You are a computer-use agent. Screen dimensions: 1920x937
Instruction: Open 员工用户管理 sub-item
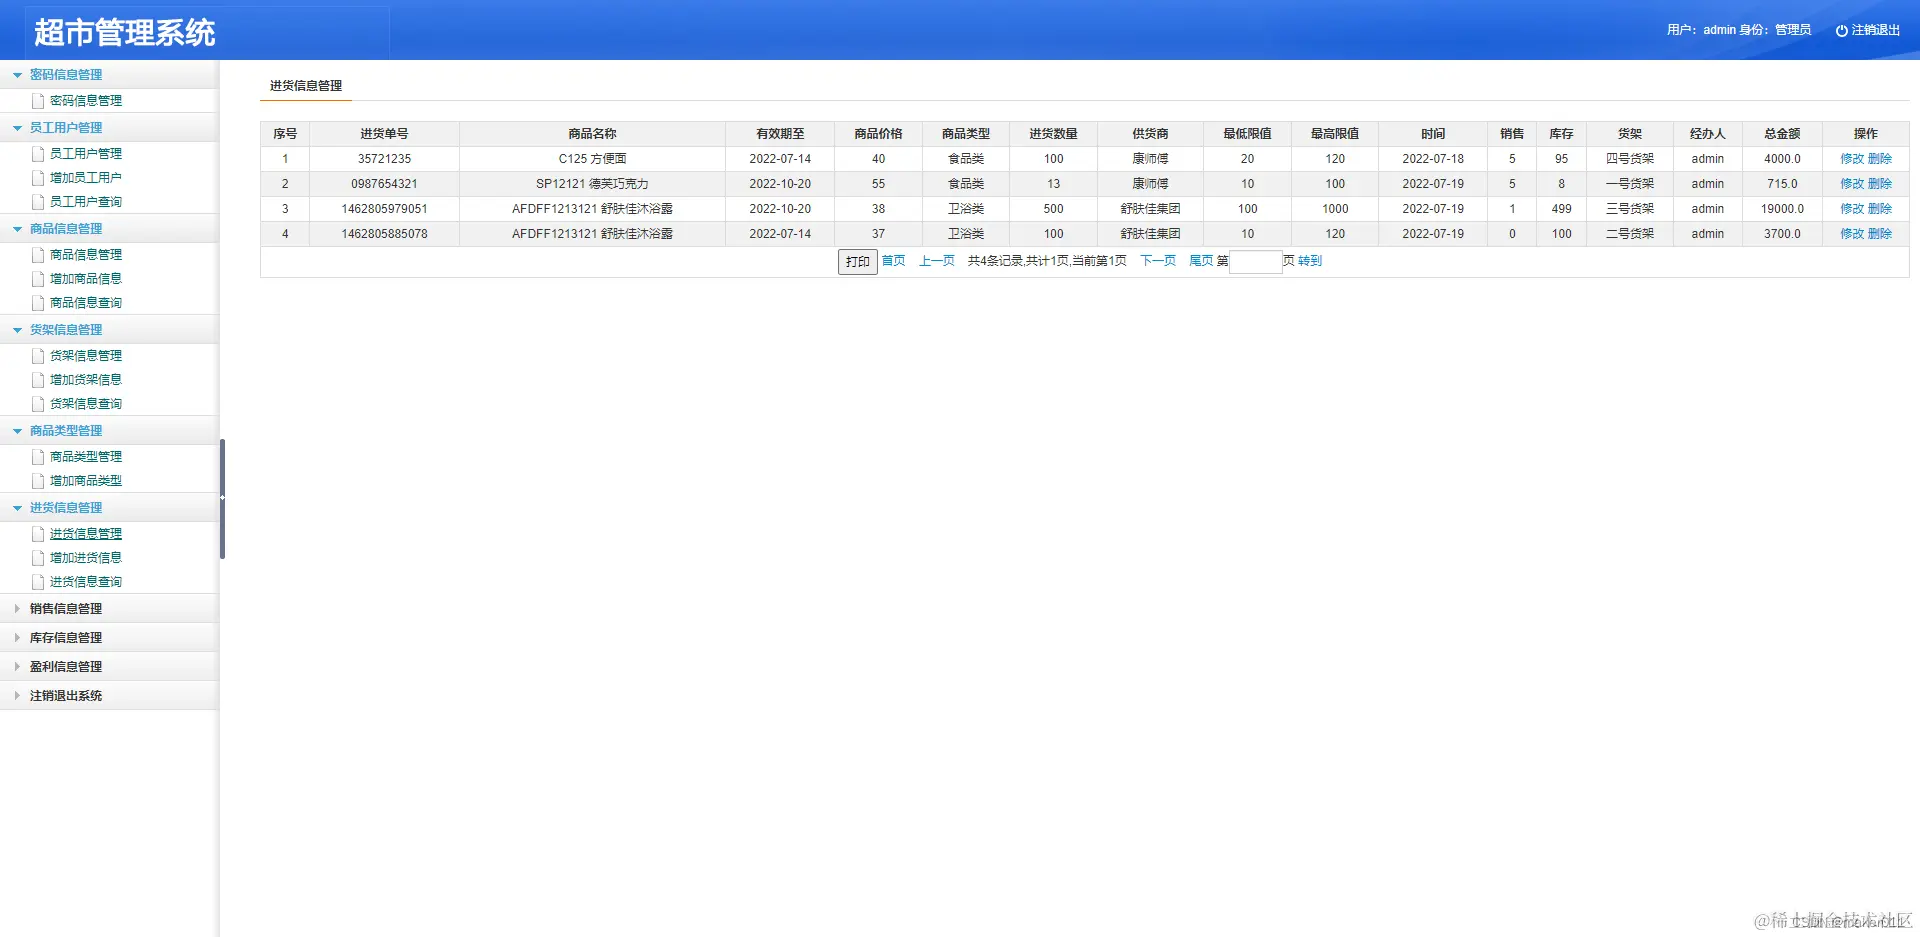(x=86, y=154)
